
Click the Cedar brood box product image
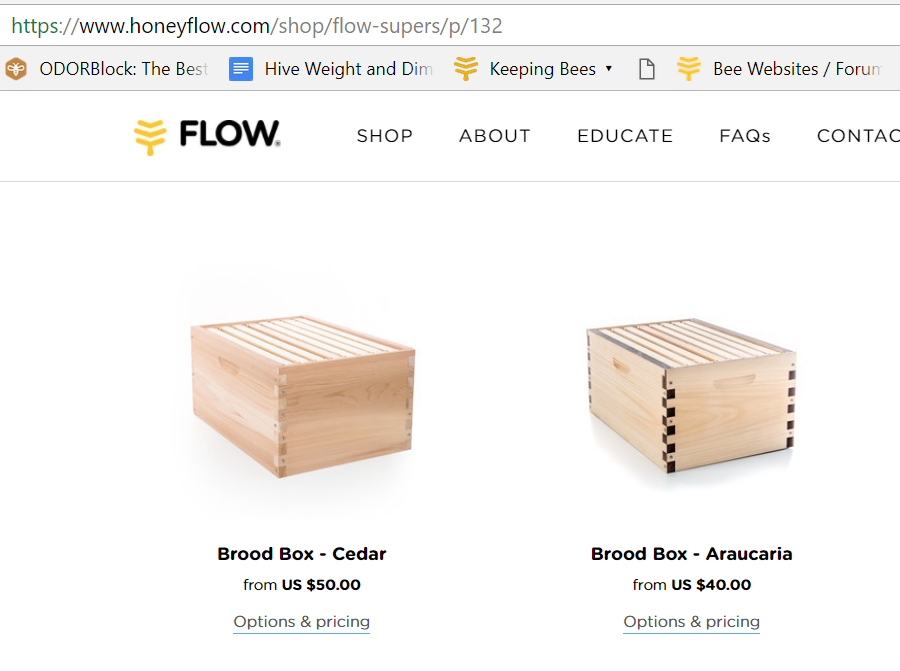point(302,396)
